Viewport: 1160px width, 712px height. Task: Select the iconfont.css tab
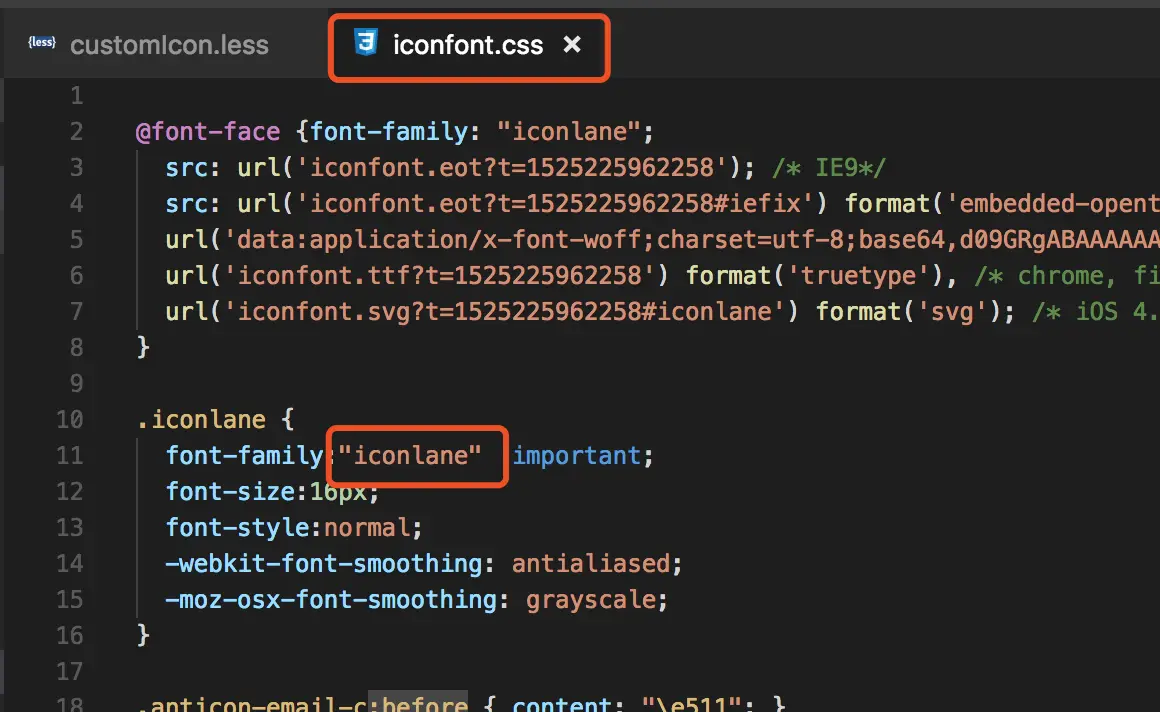pyautogui.click(x=468, y=45)
